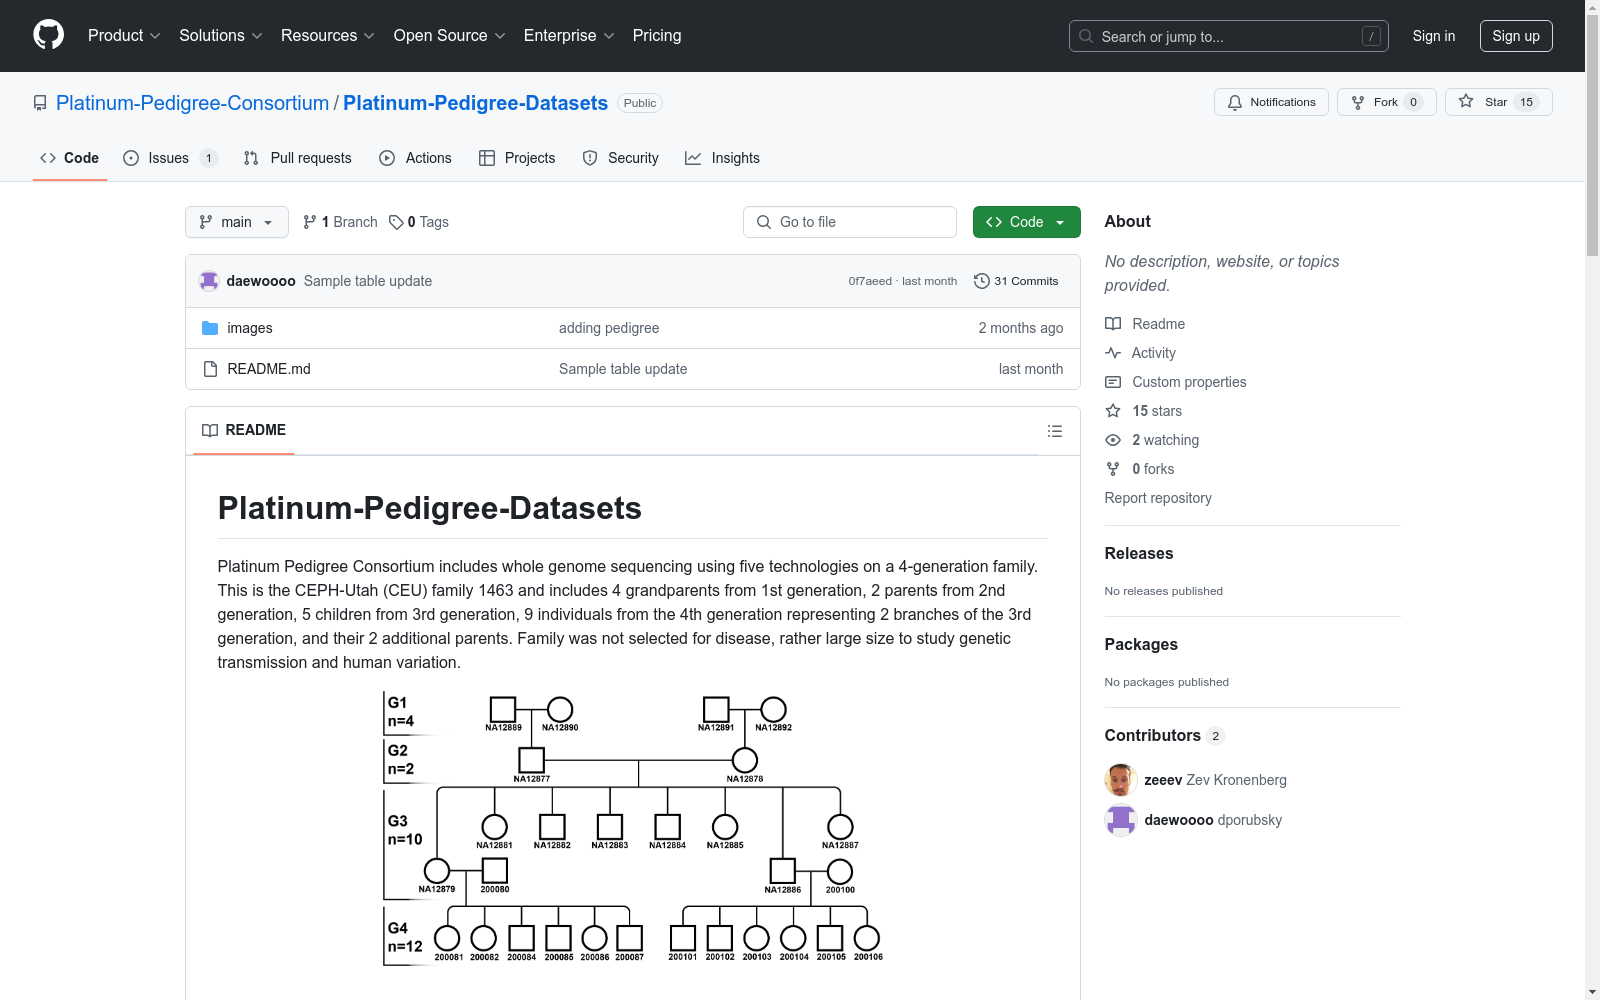Open the Packages section heading
This screenshot has height=1000, width=1600.
pyautogui.click(x=1141, y=644)
